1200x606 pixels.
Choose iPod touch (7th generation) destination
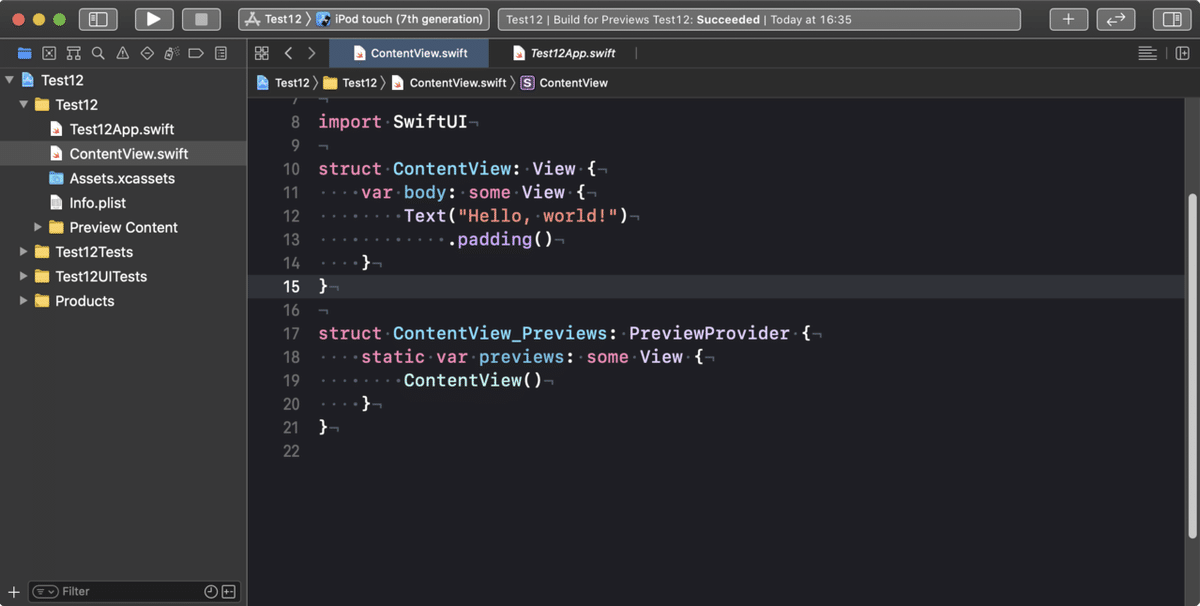[400, 19]
